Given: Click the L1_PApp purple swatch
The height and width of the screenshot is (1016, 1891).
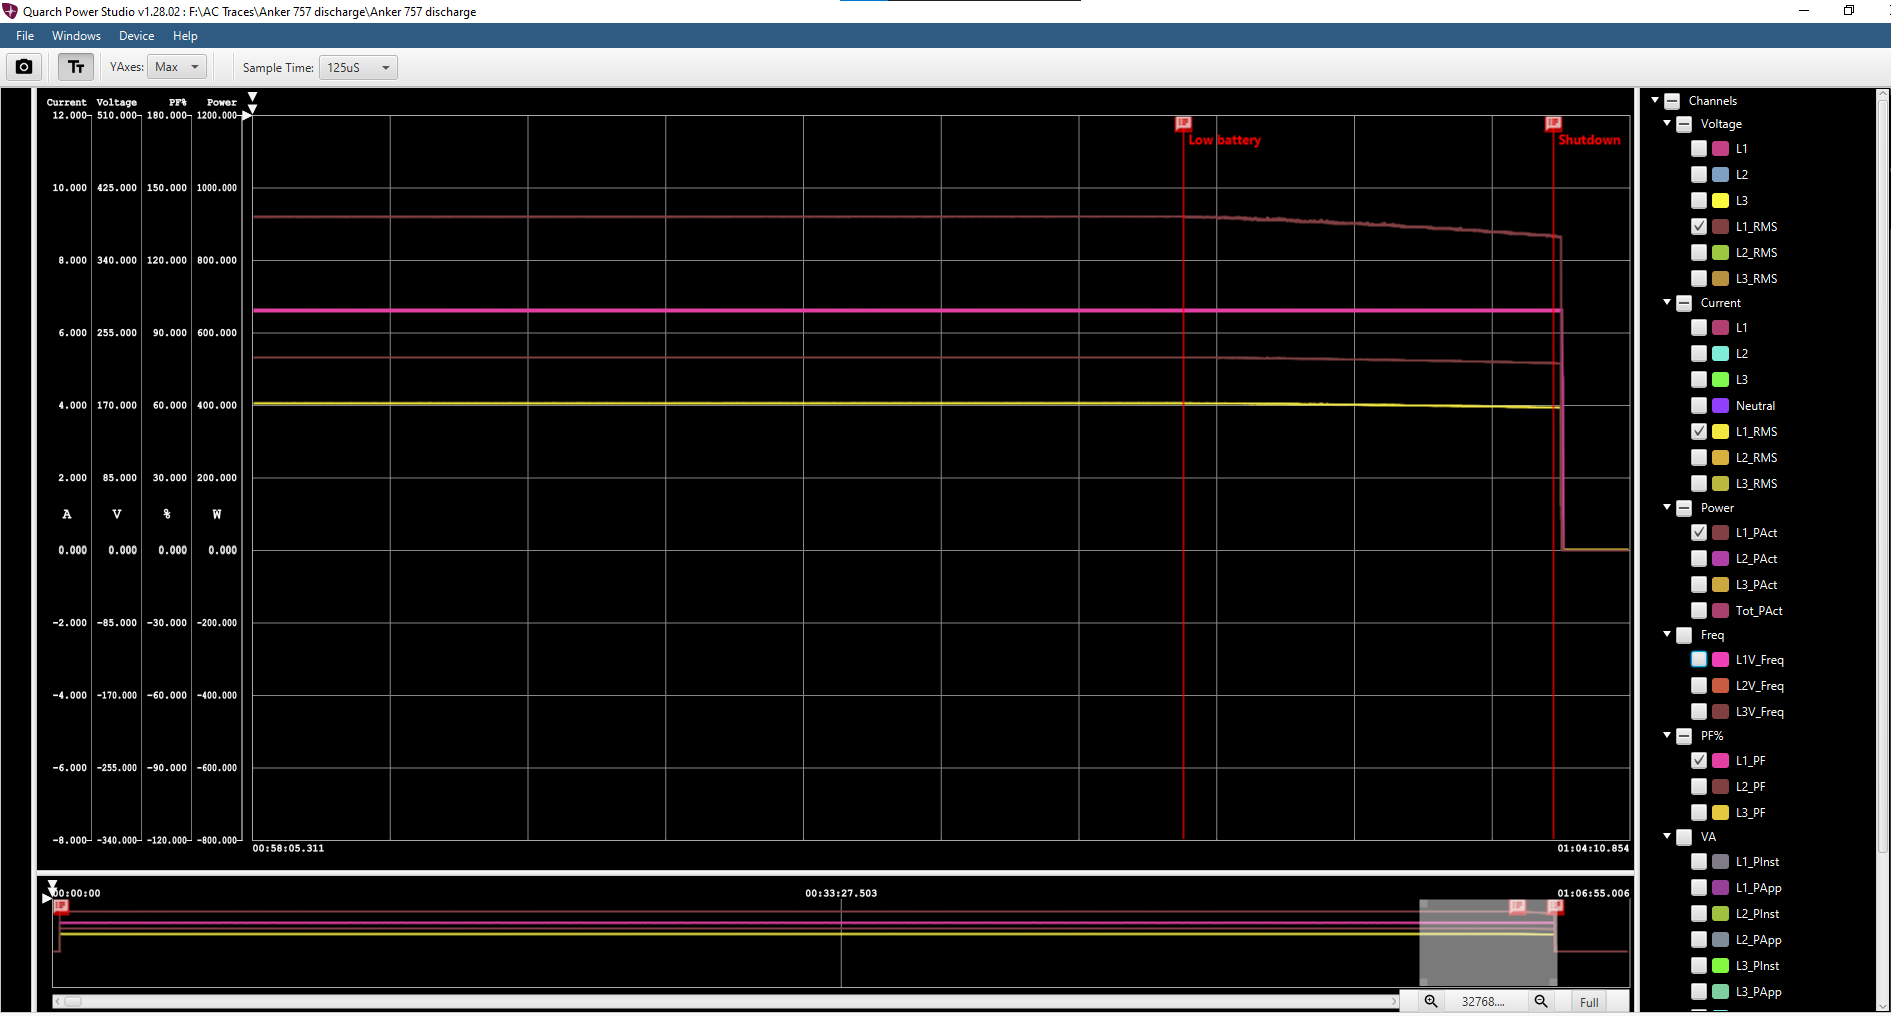Looking at the screenshot, I should coord(1720,887).
